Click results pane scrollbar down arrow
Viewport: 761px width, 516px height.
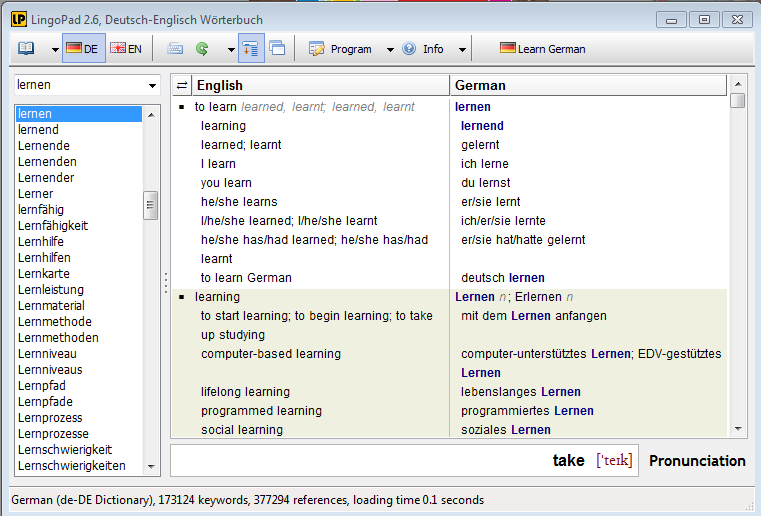tap(738, 429)
